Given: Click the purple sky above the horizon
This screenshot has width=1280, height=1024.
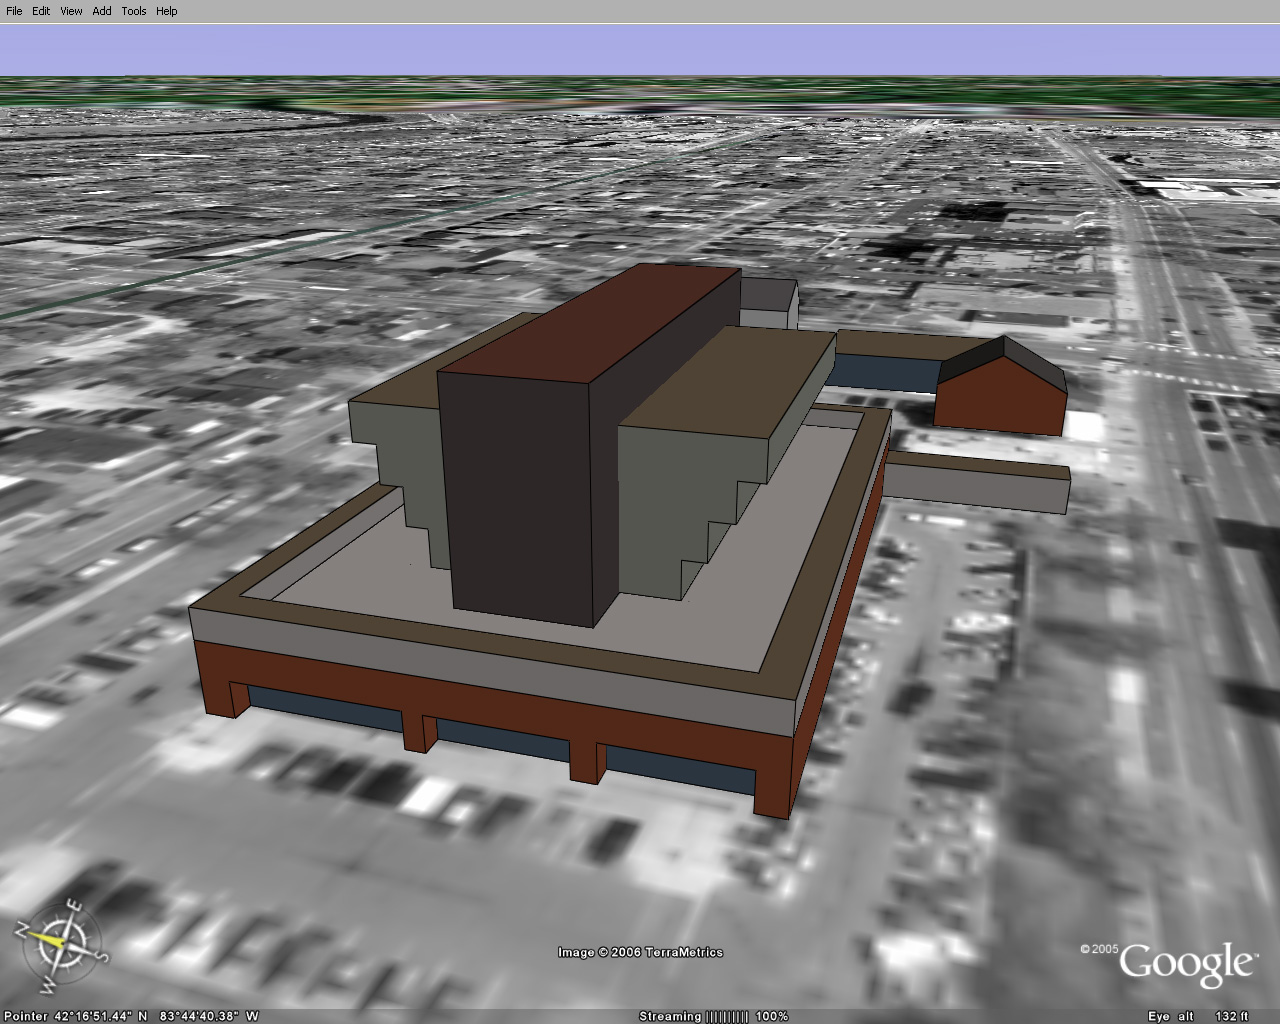Looking at the screenshot, I should click(x=640, y=50).
